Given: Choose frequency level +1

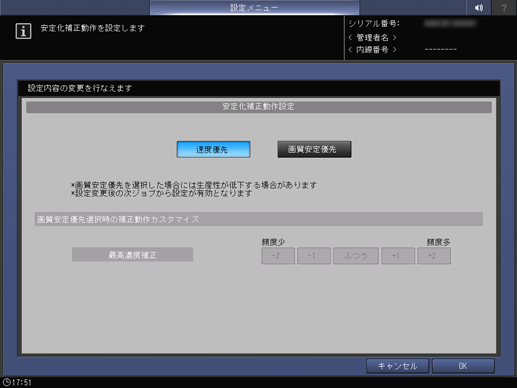Looking at the screenshot, I should (x=398, y=256).
